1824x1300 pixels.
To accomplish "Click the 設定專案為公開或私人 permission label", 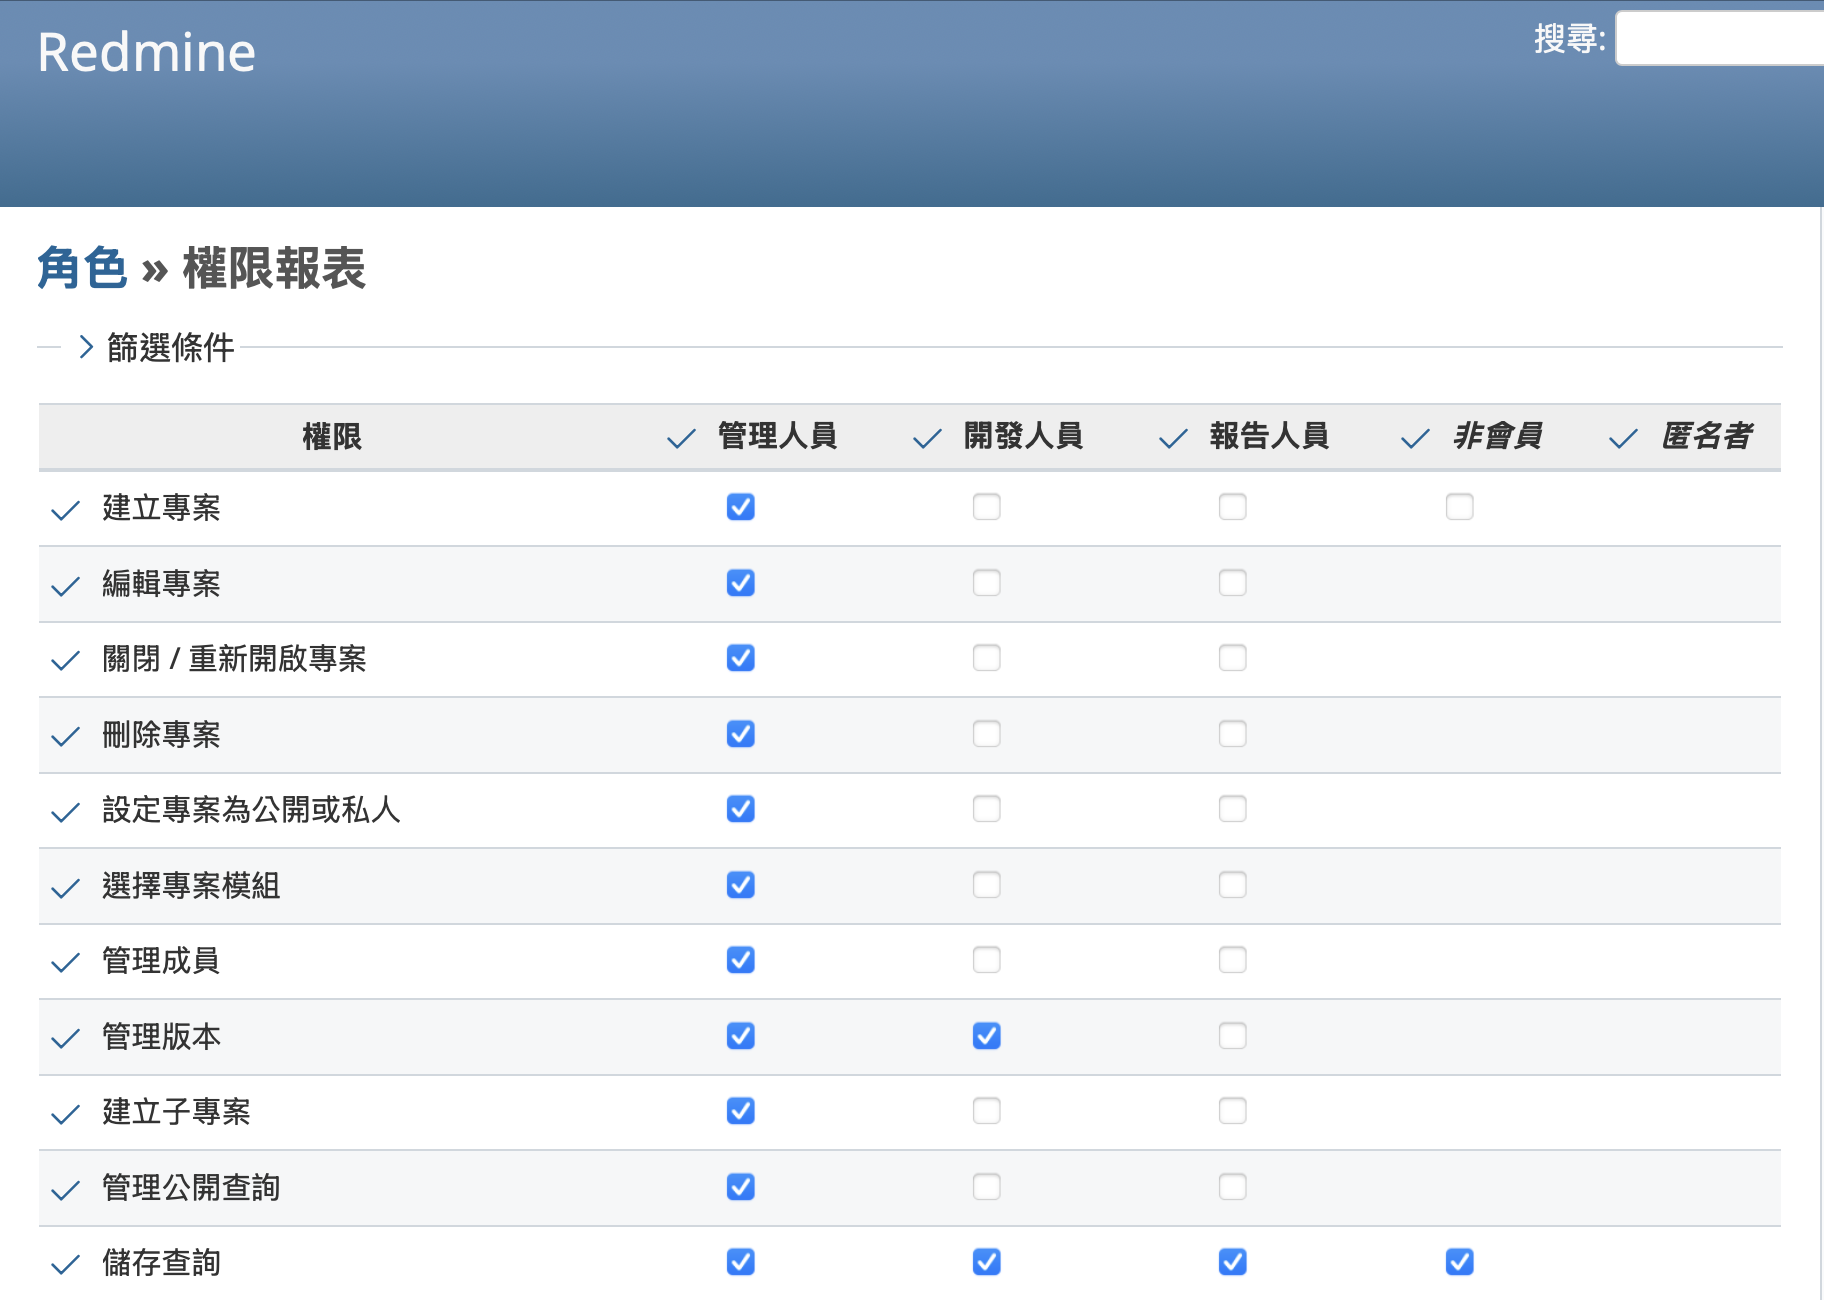I will [x=251, y=810].
